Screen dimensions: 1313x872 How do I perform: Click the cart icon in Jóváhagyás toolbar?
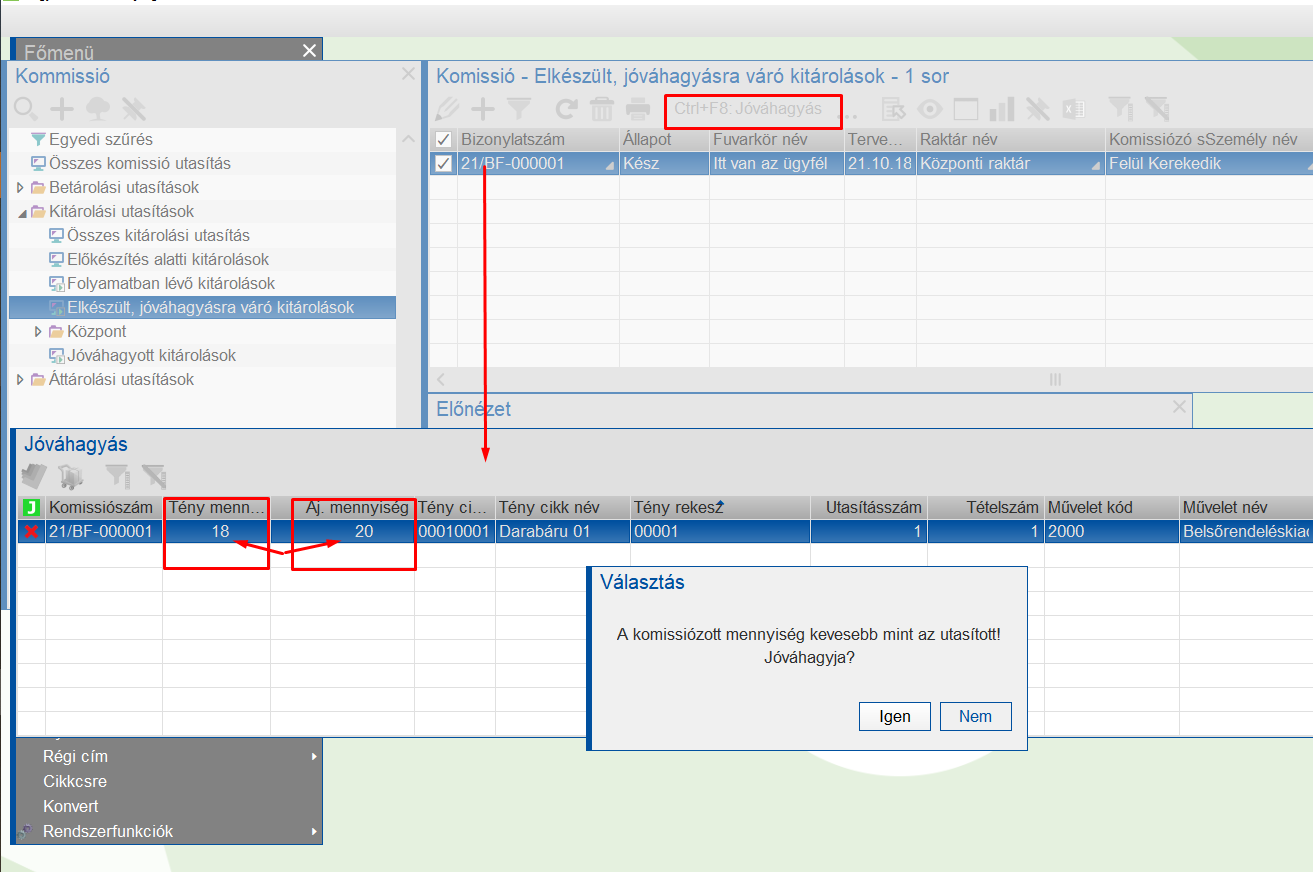71,476
